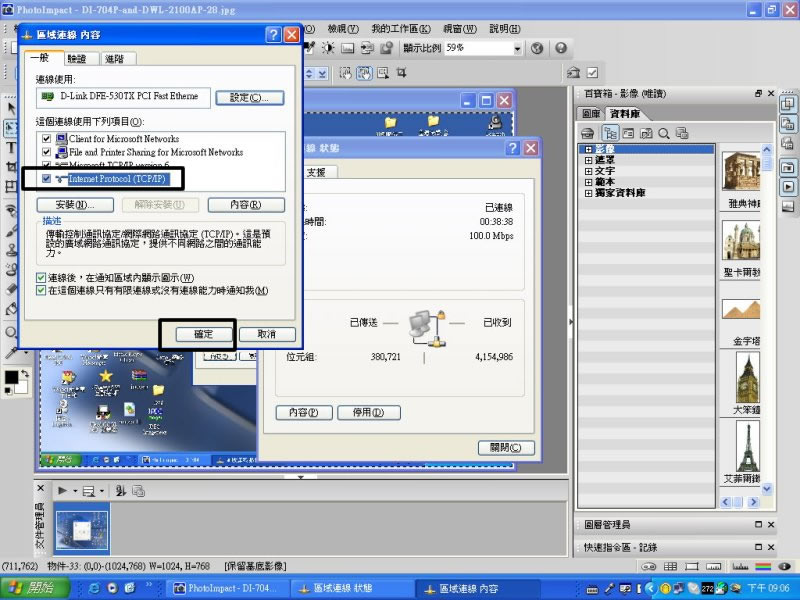Toggle notify on limited connectivity checkbox
The height and width of the screenshot is (600, 800).
41,291
